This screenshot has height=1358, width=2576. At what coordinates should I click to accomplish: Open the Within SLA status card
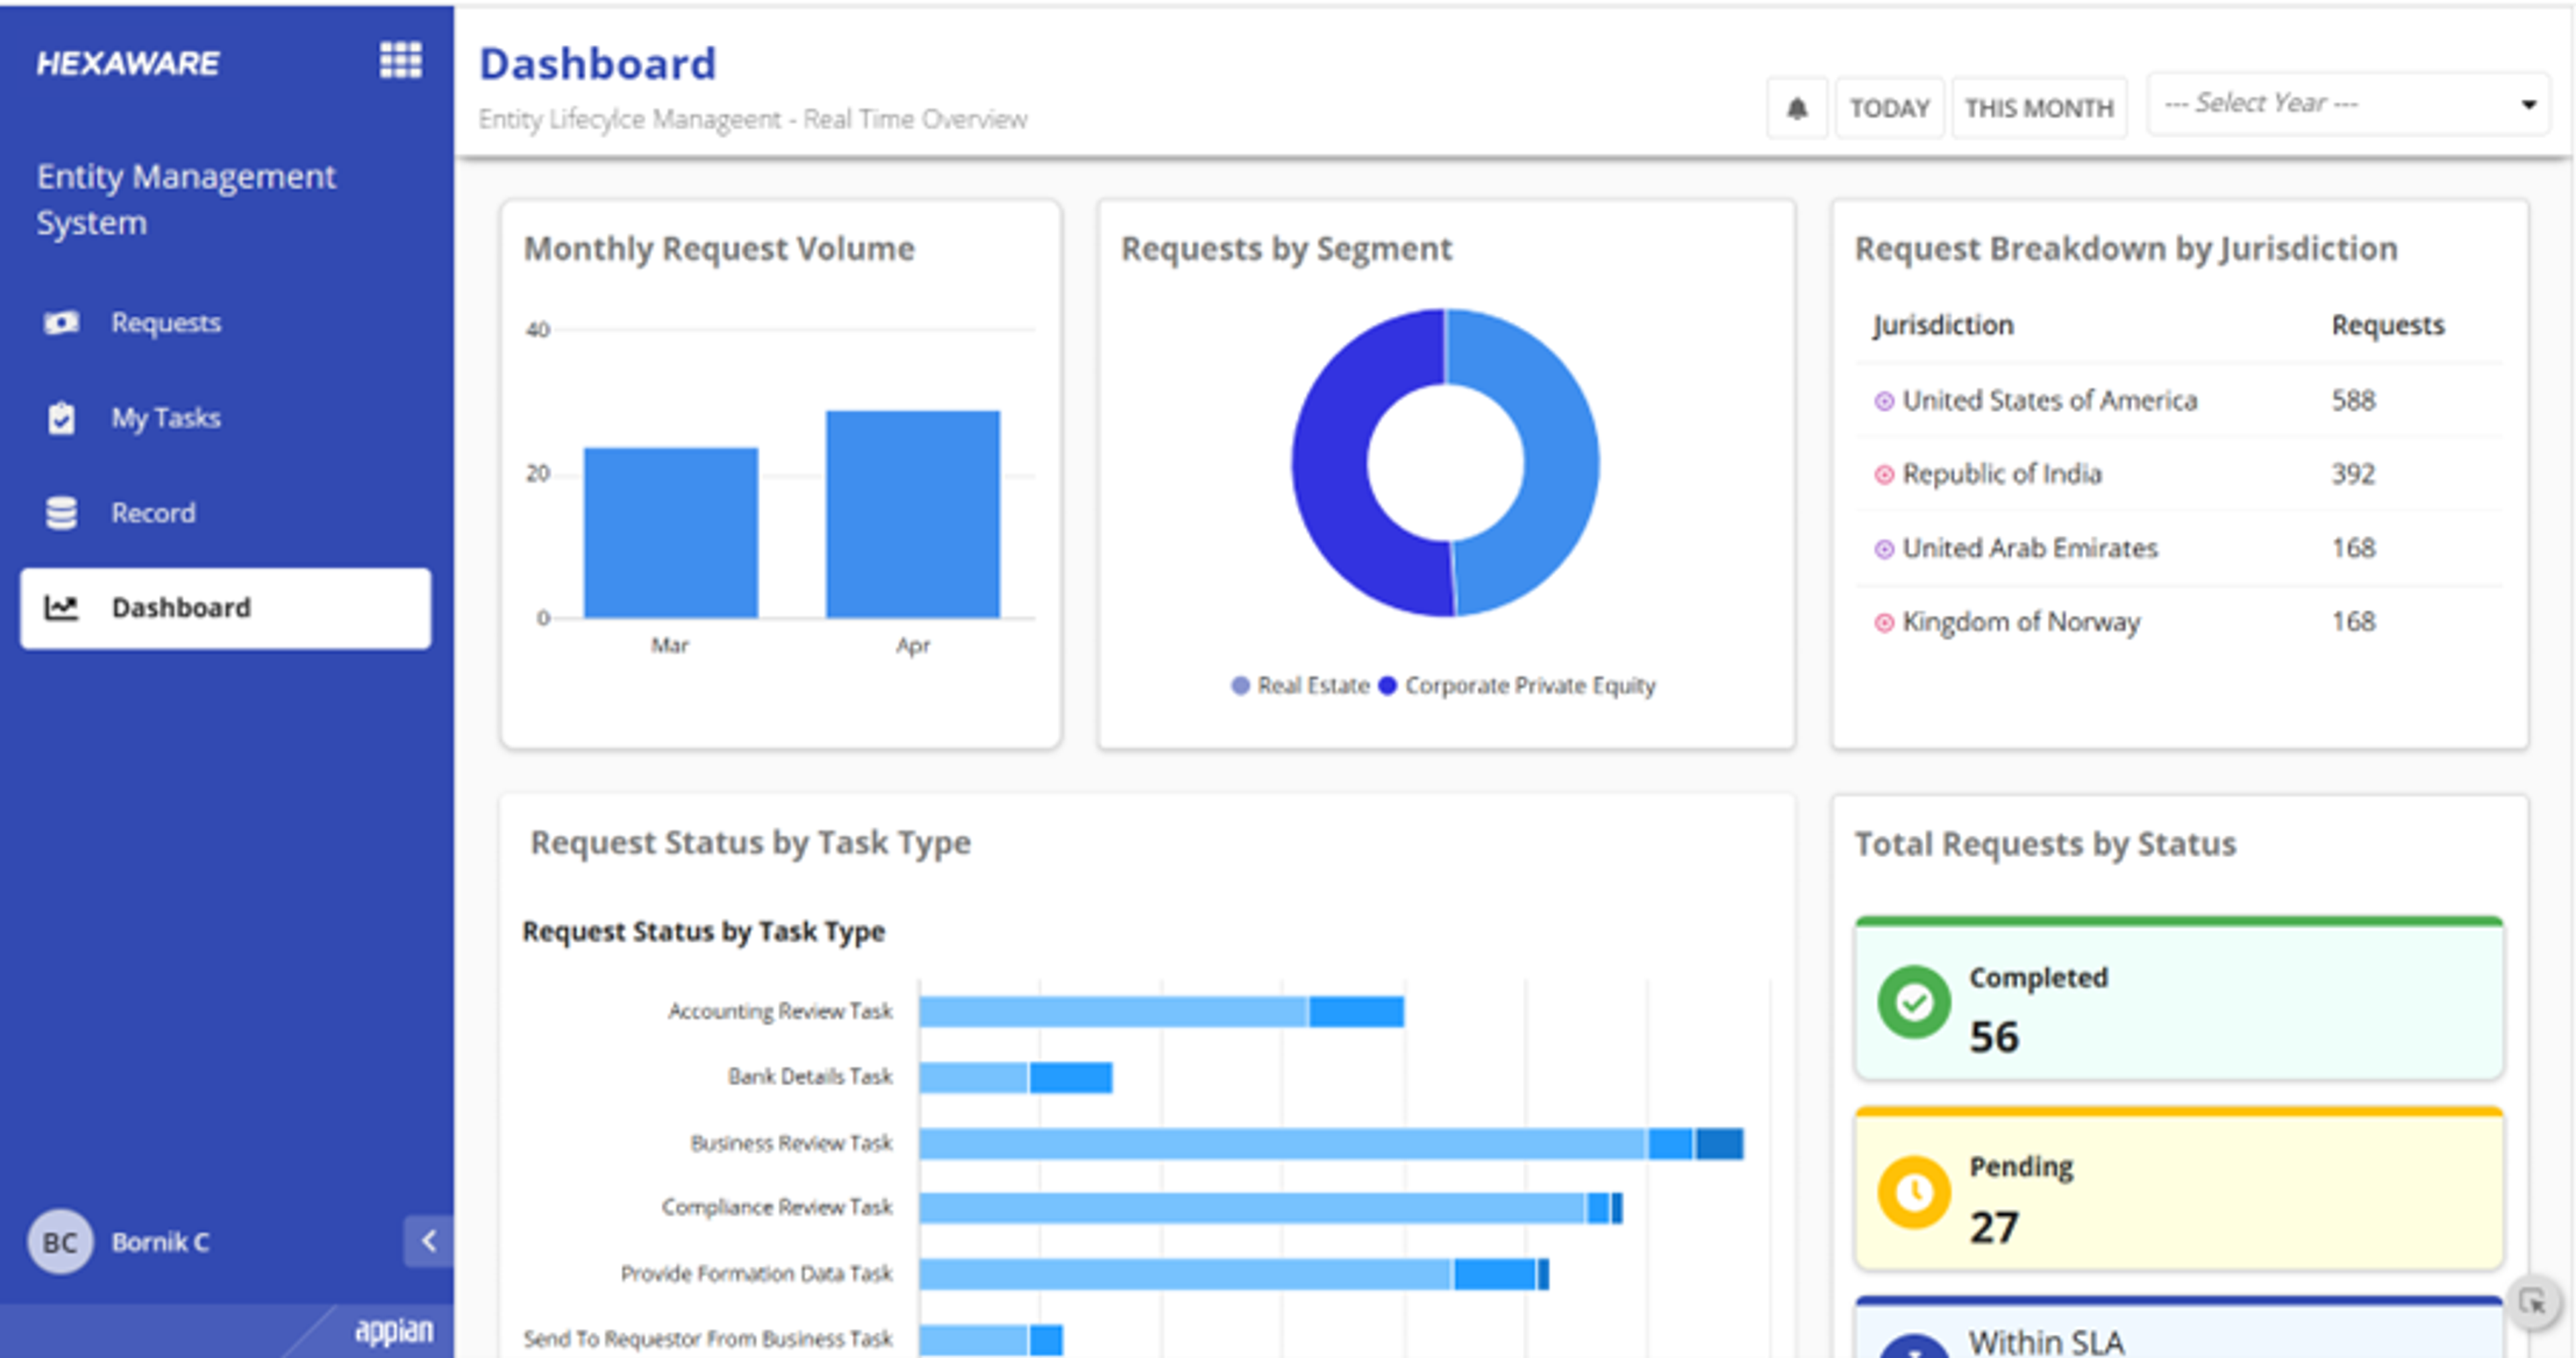(x=2179, y=1327)
